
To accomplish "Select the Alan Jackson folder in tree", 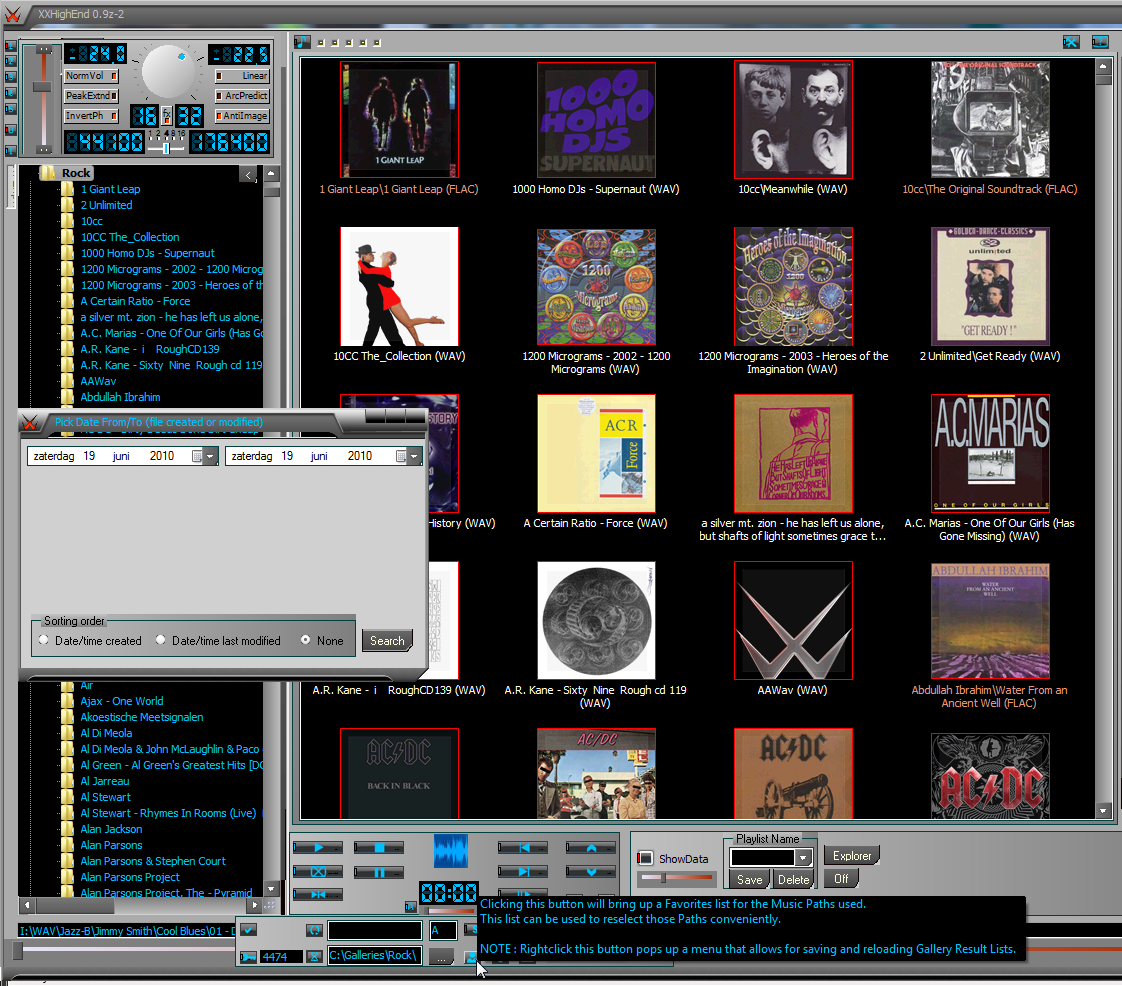I will coord(111,829).
